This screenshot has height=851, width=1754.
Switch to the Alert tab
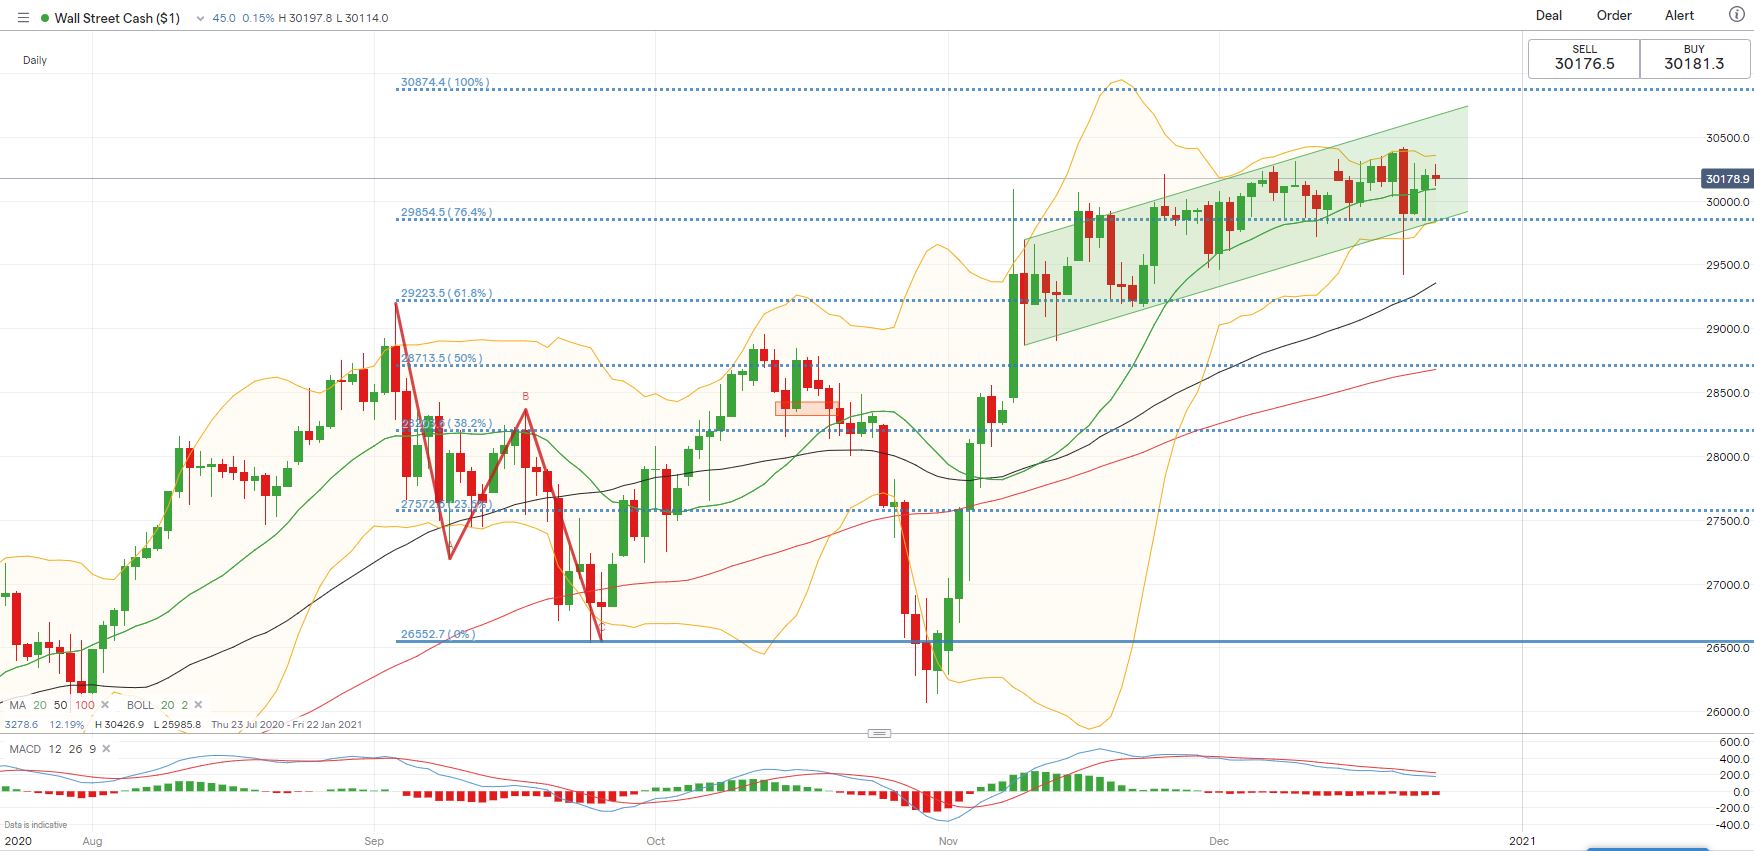(1680, 15)
